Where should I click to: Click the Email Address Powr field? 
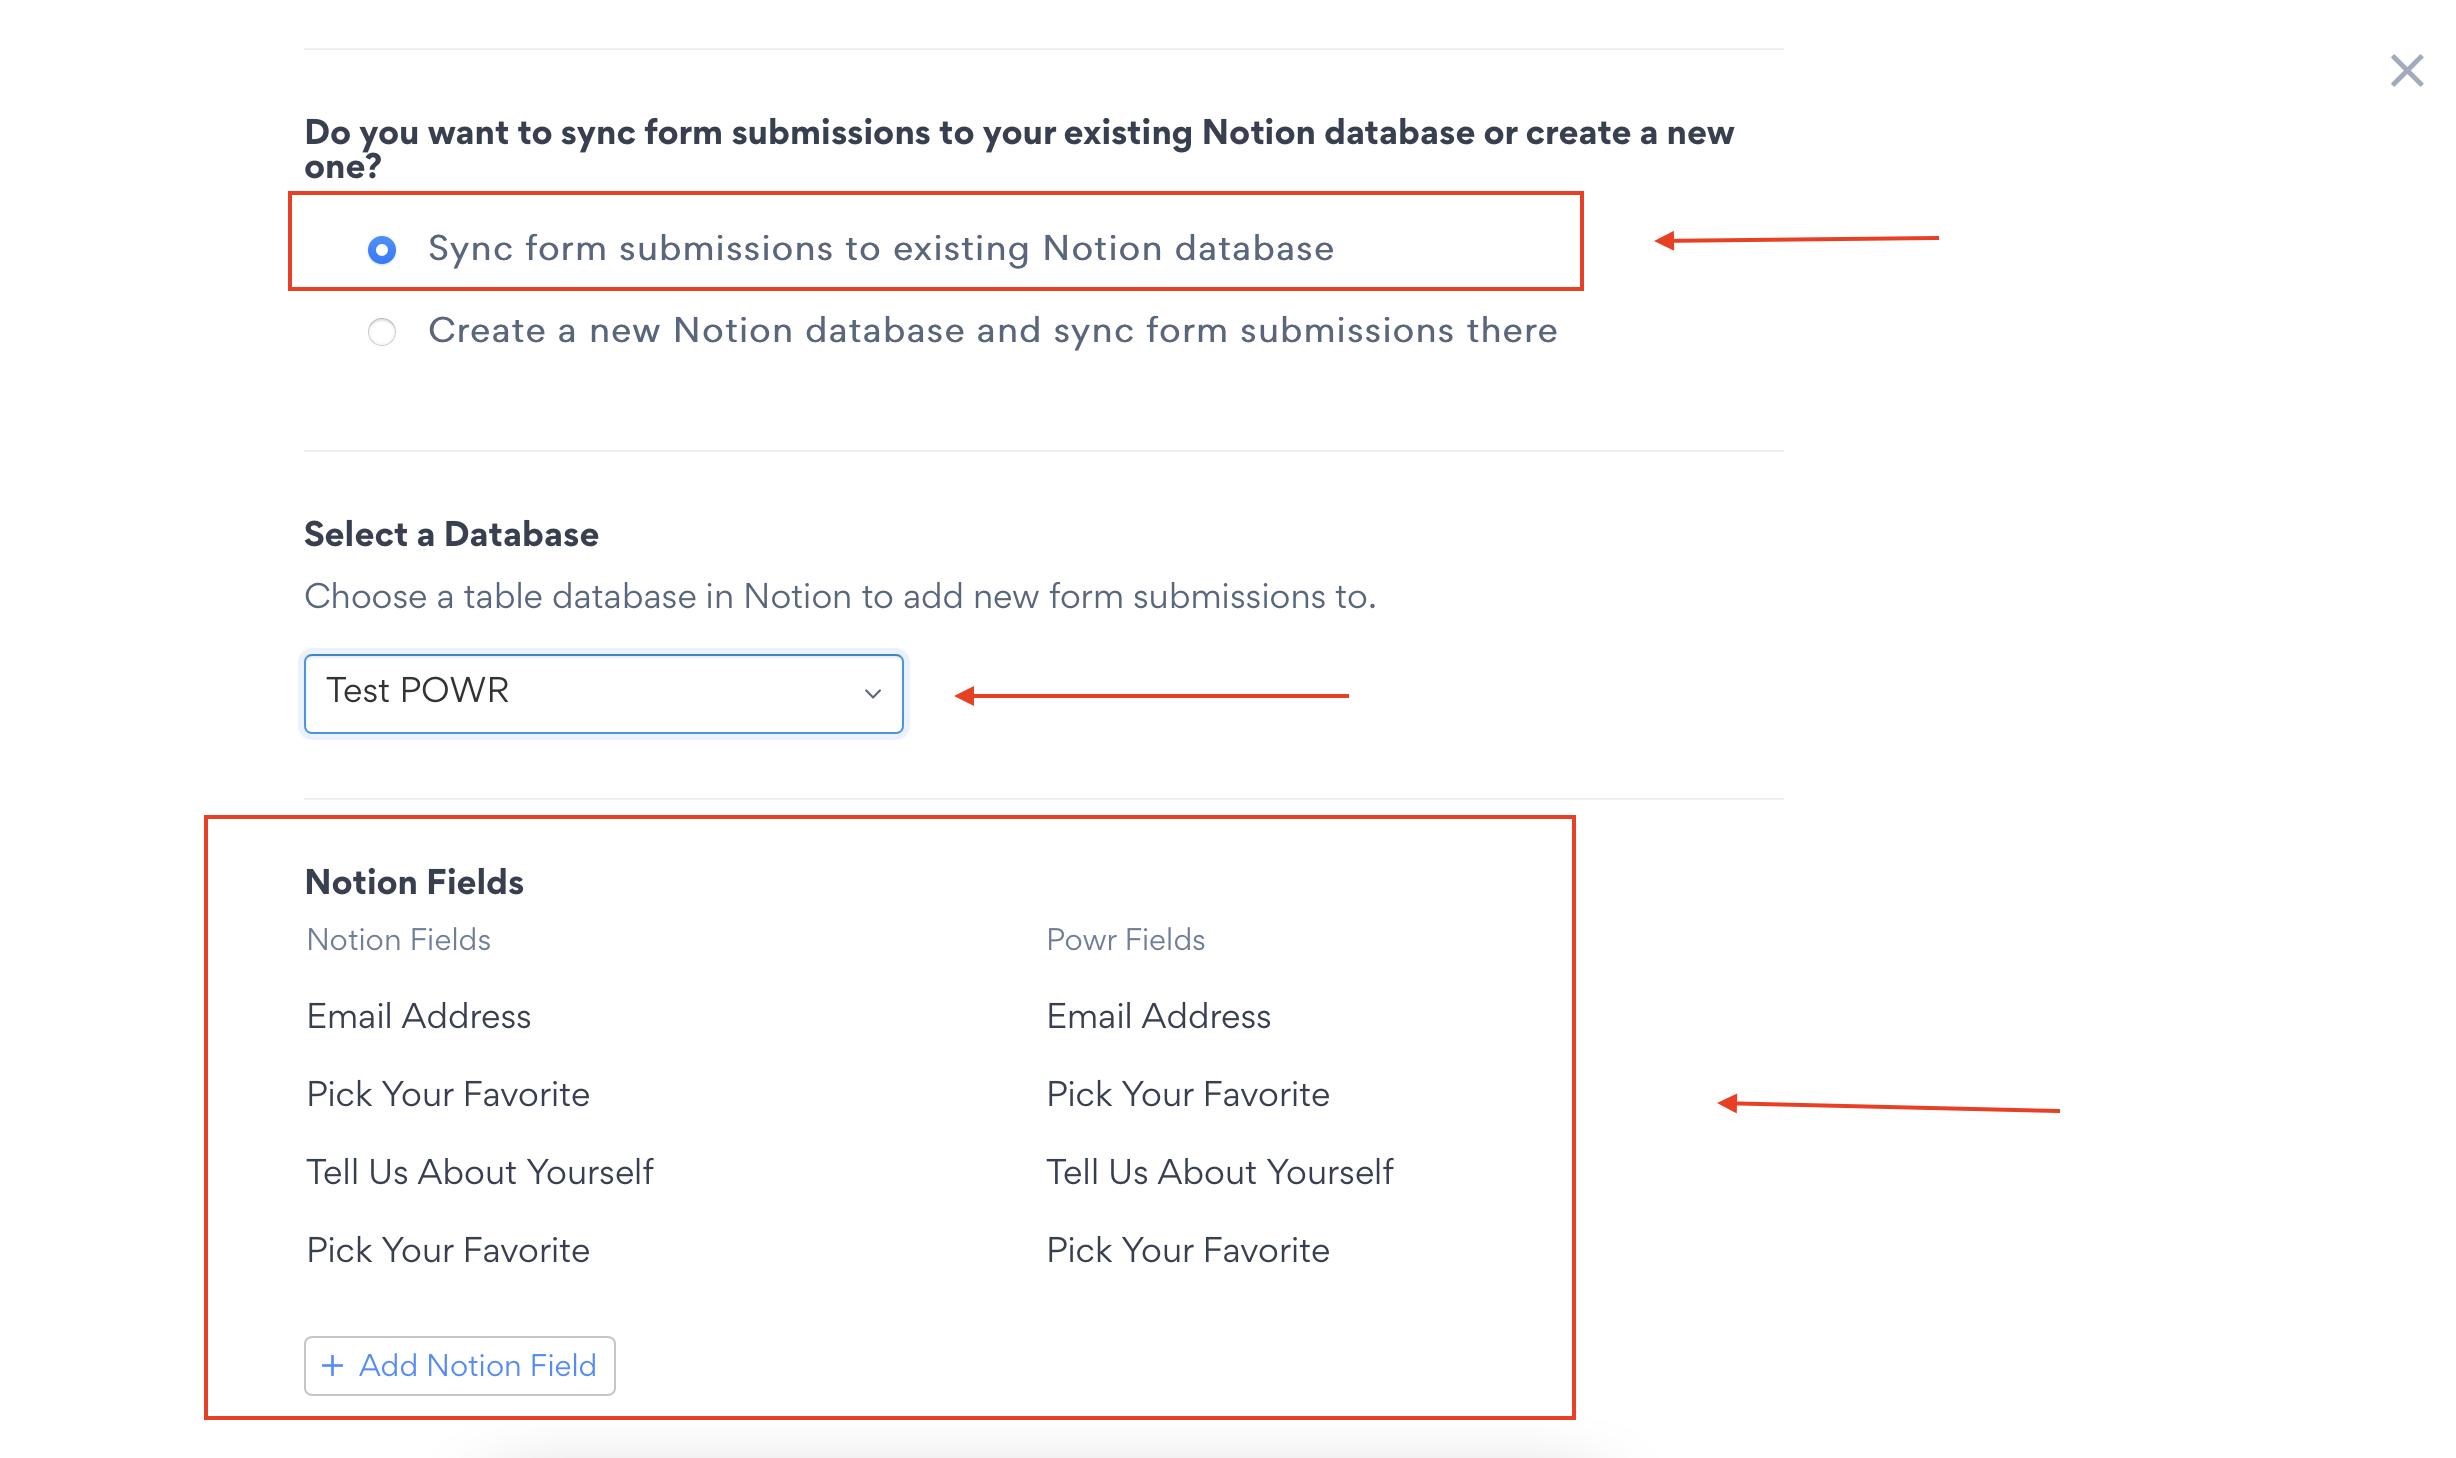click(x=1159, y=1016)
